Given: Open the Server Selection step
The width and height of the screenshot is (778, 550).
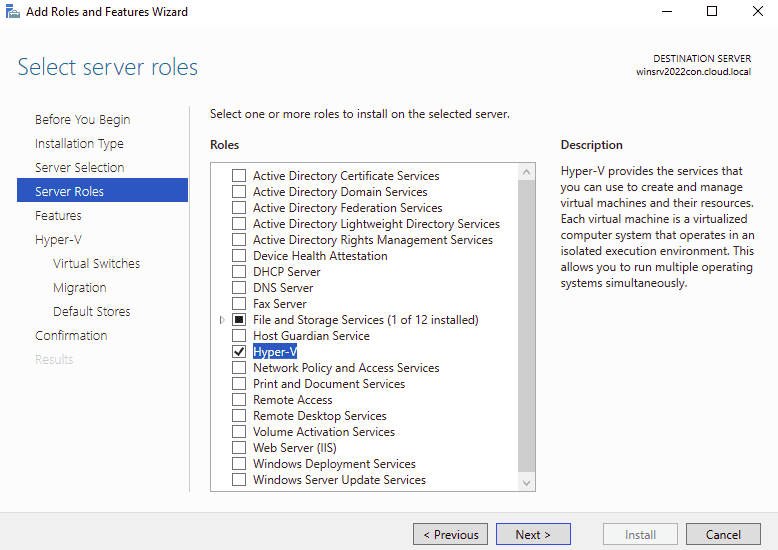Looking at the screenshot, I should pyautogui.click(x=79, y=168).
